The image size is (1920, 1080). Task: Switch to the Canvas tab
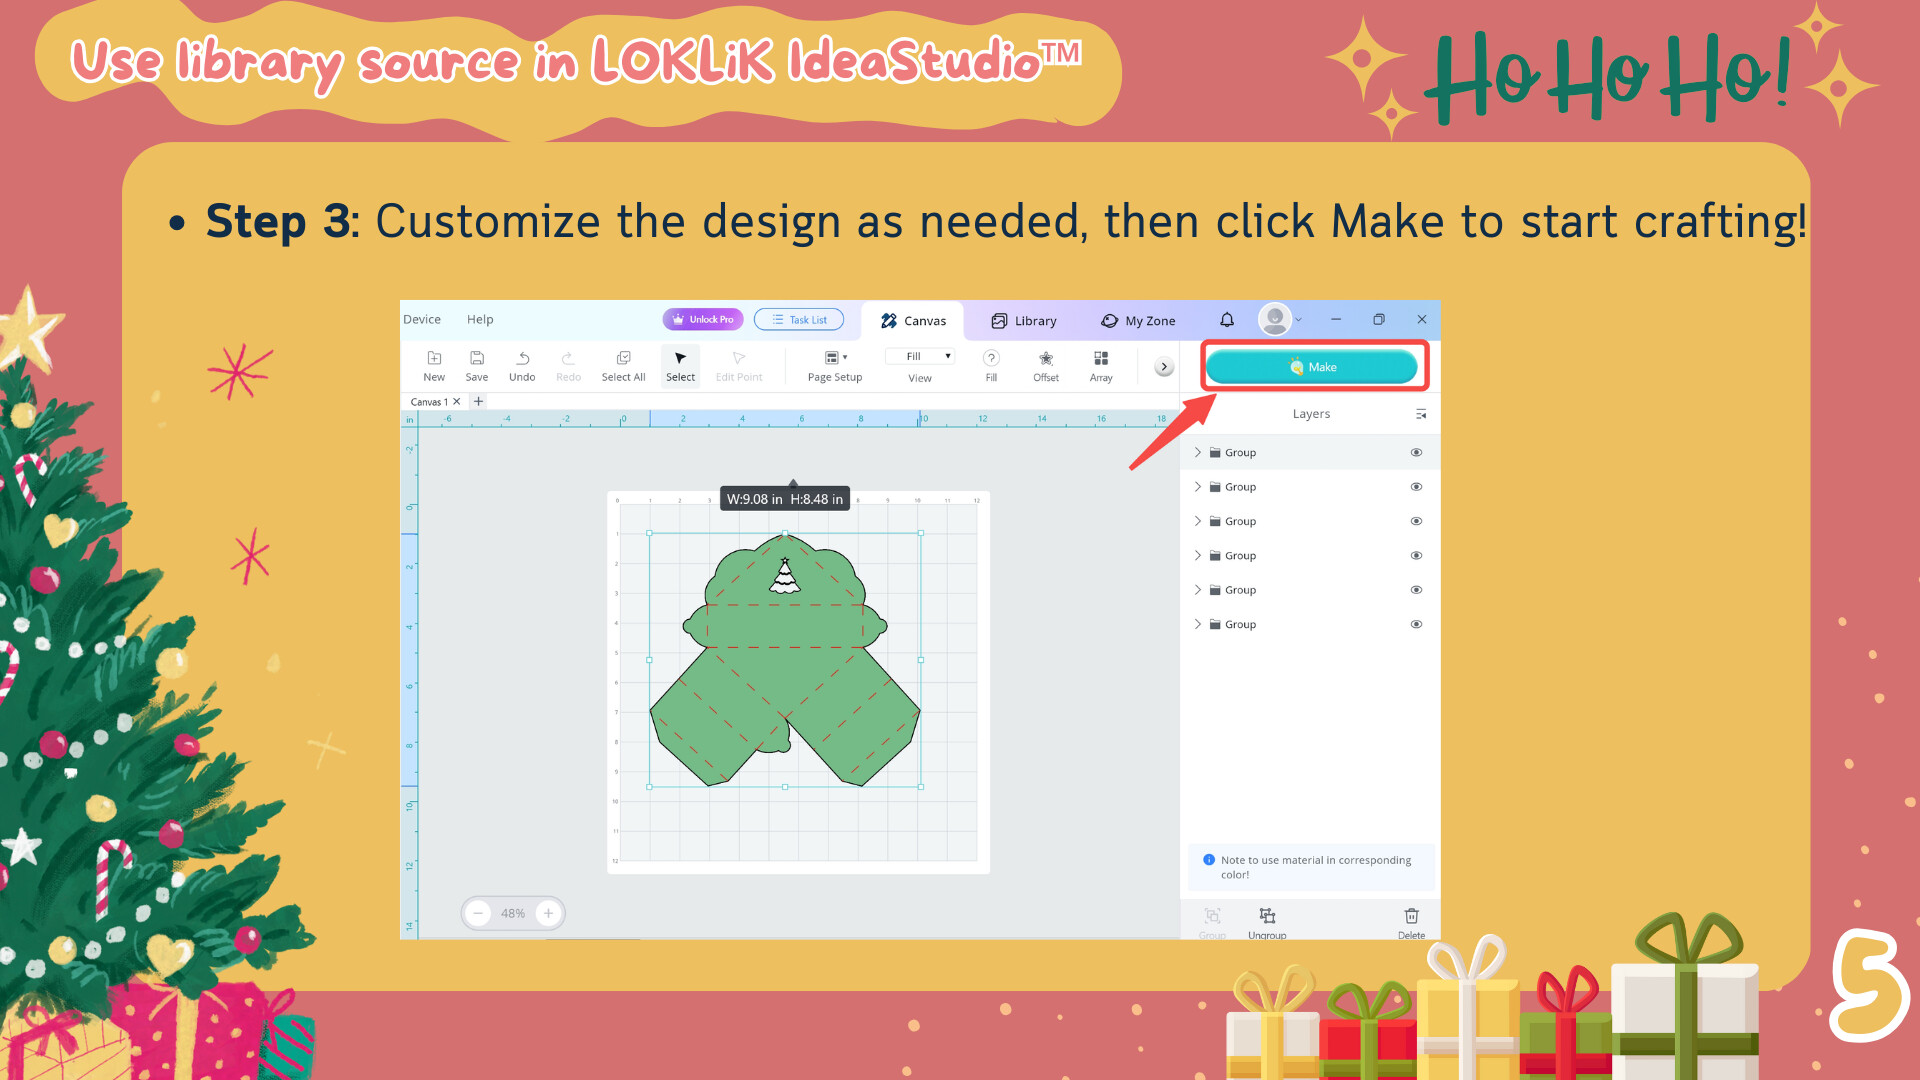click(913, 321)
